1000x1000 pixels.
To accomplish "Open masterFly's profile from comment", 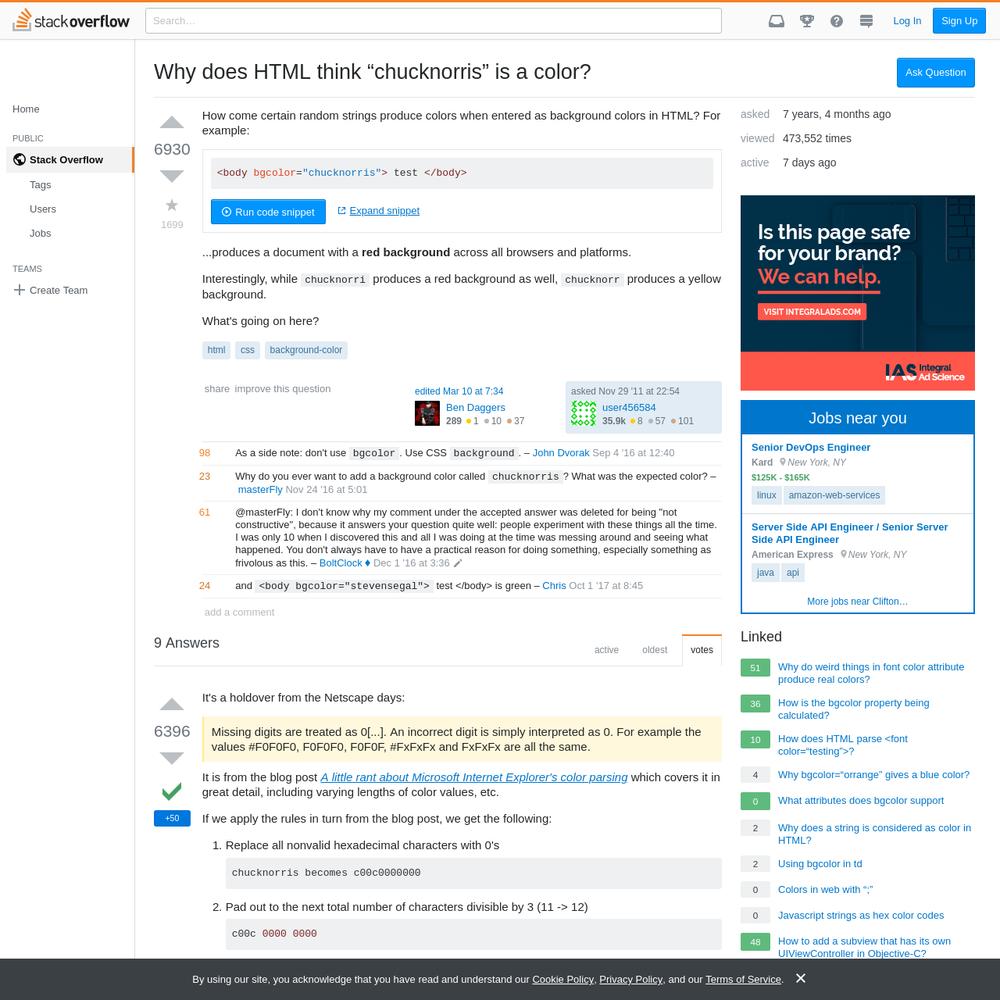I will tap(260, 490).
